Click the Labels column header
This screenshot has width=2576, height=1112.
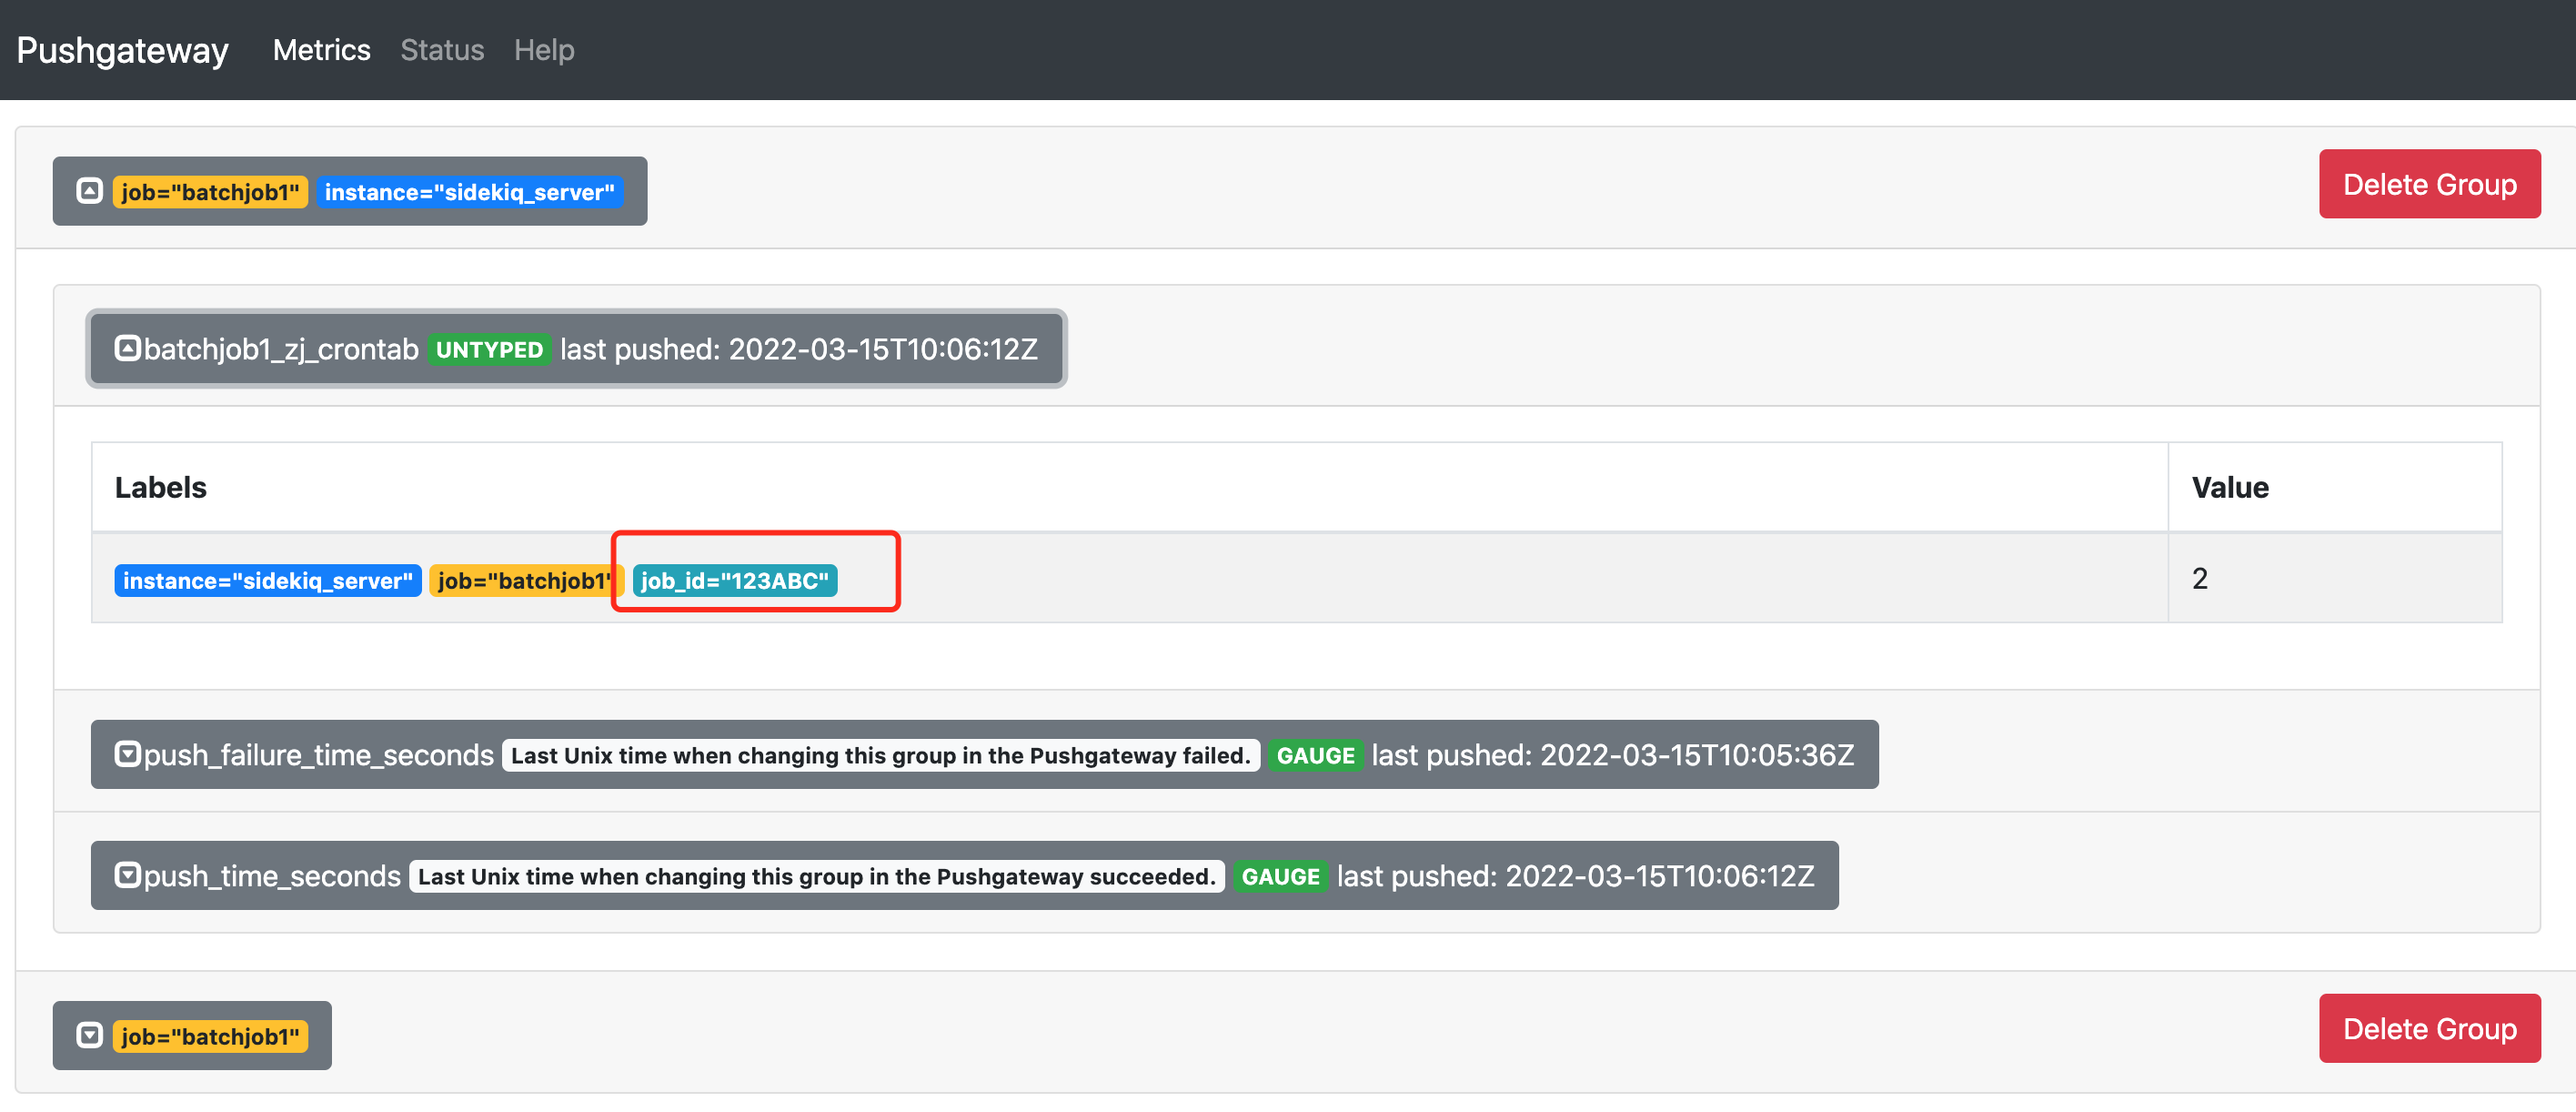(x=160, y=487)
